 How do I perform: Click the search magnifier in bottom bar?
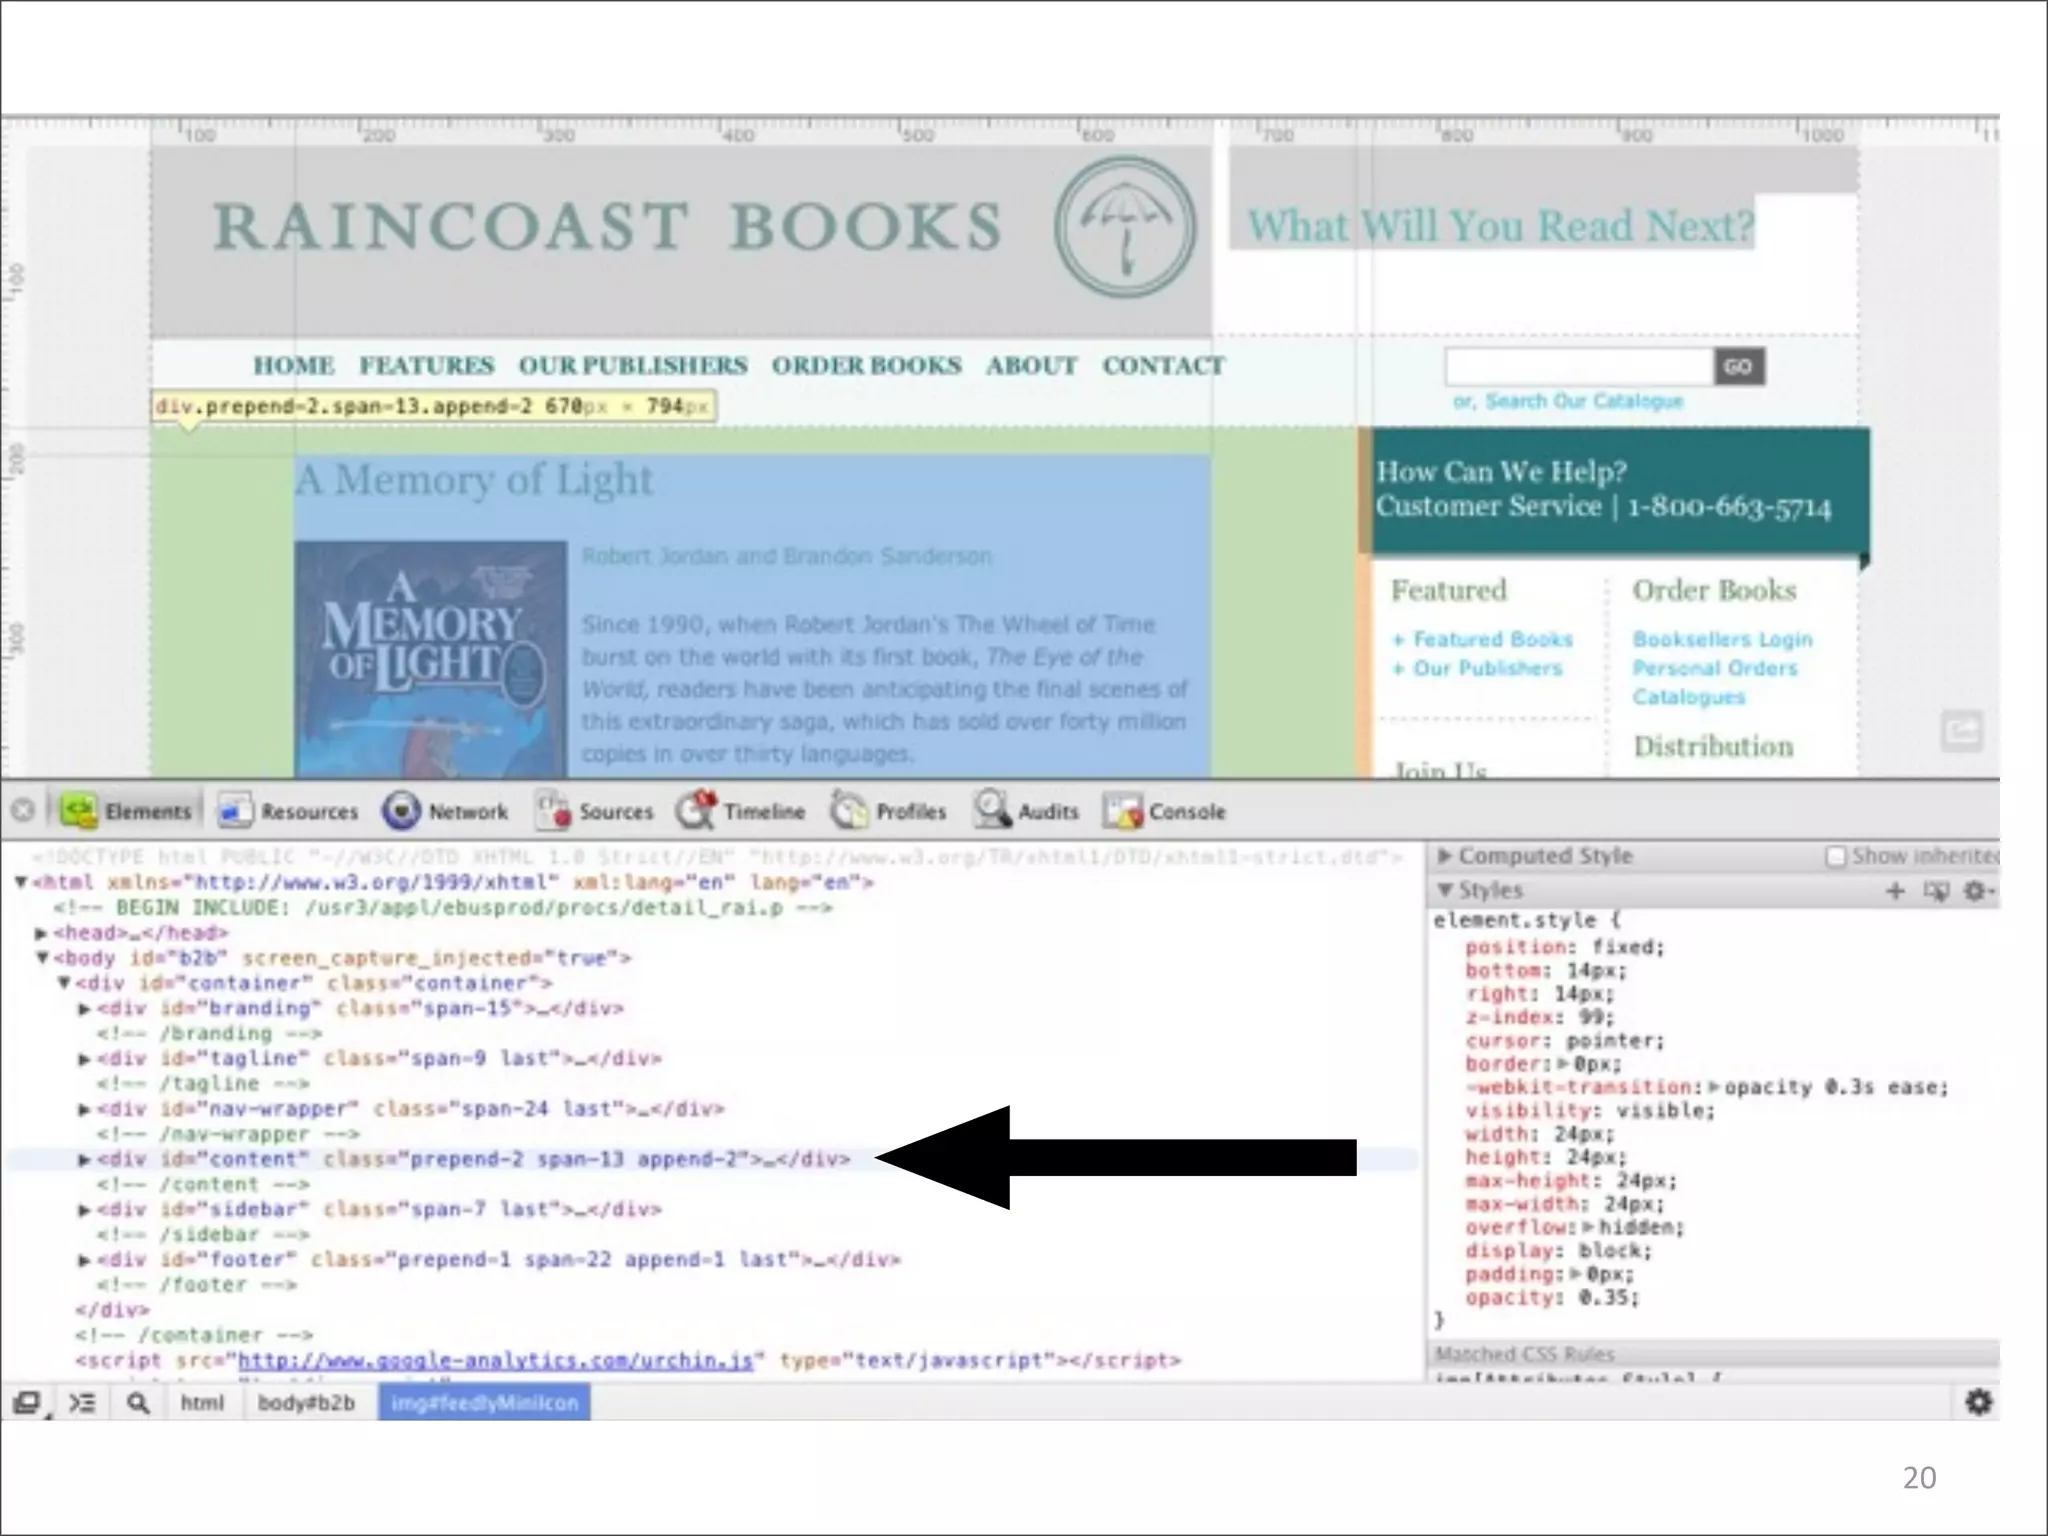point(138,1403)
